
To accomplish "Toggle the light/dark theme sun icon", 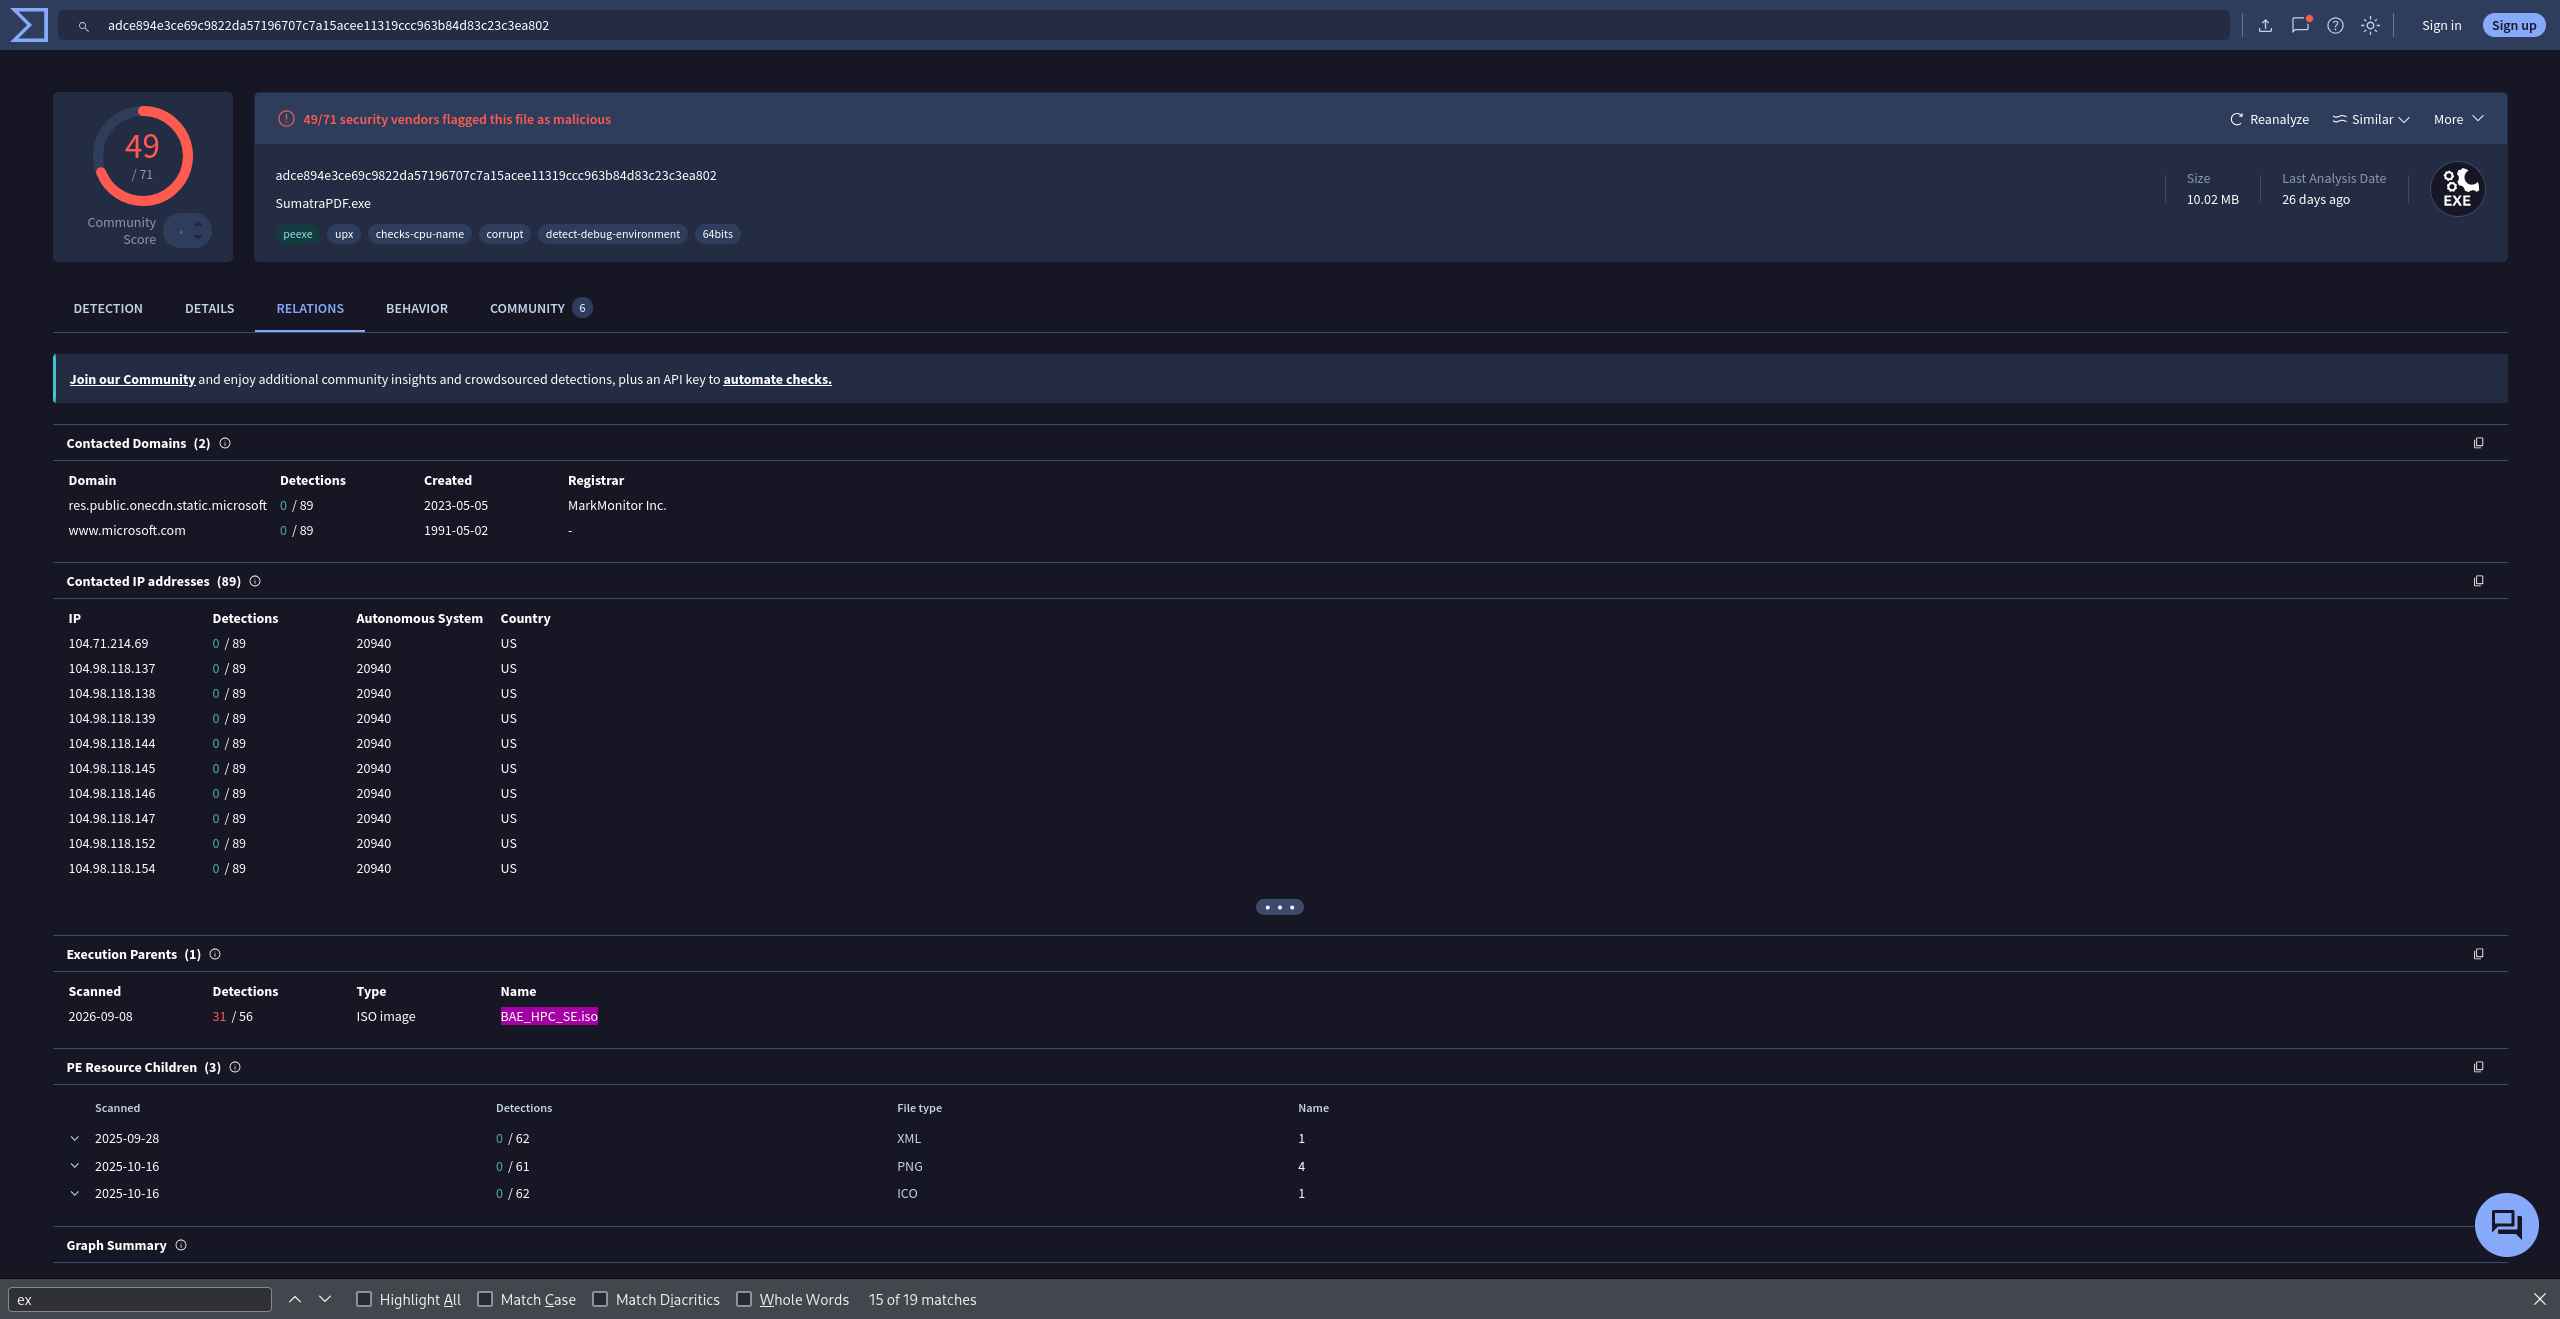I will point(2370,26).
